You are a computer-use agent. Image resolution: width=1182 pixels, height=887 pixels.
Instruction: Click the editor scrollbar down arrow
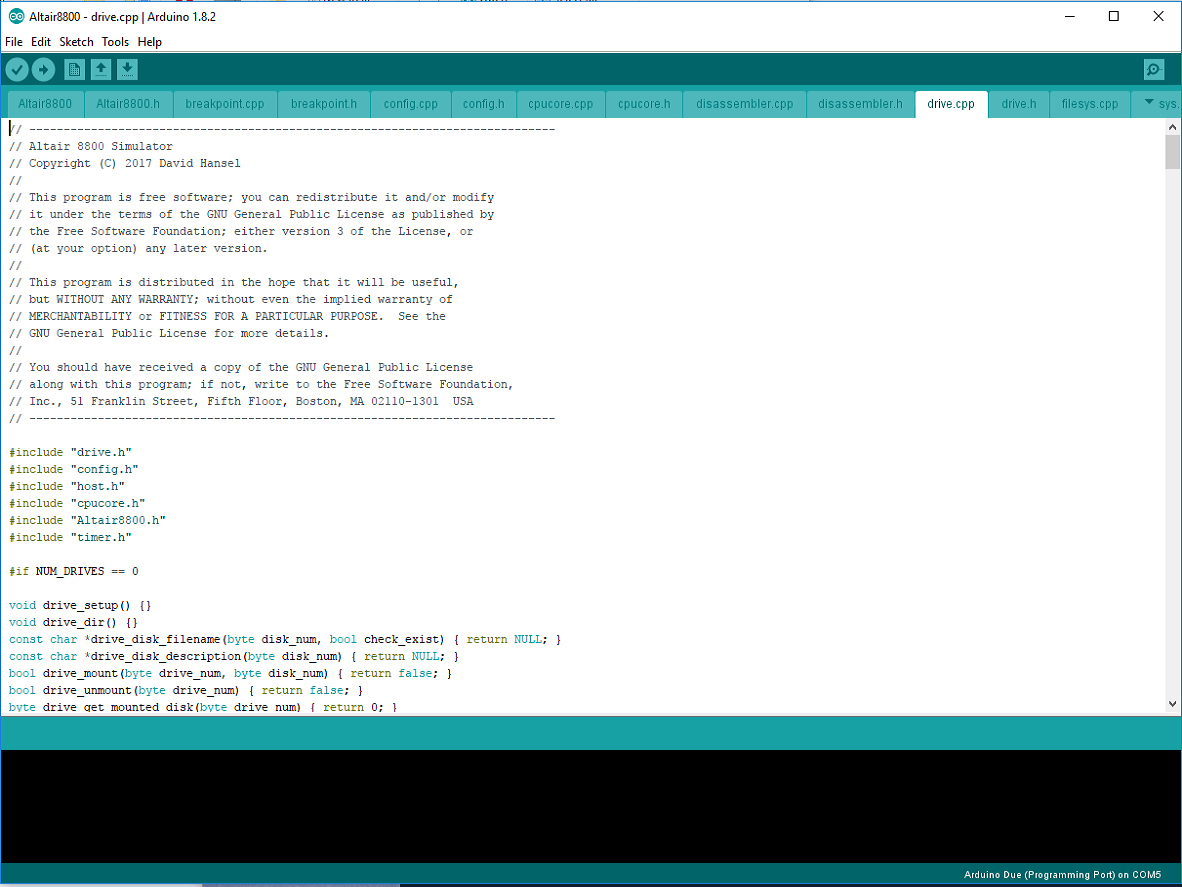tap(1172, 705)
